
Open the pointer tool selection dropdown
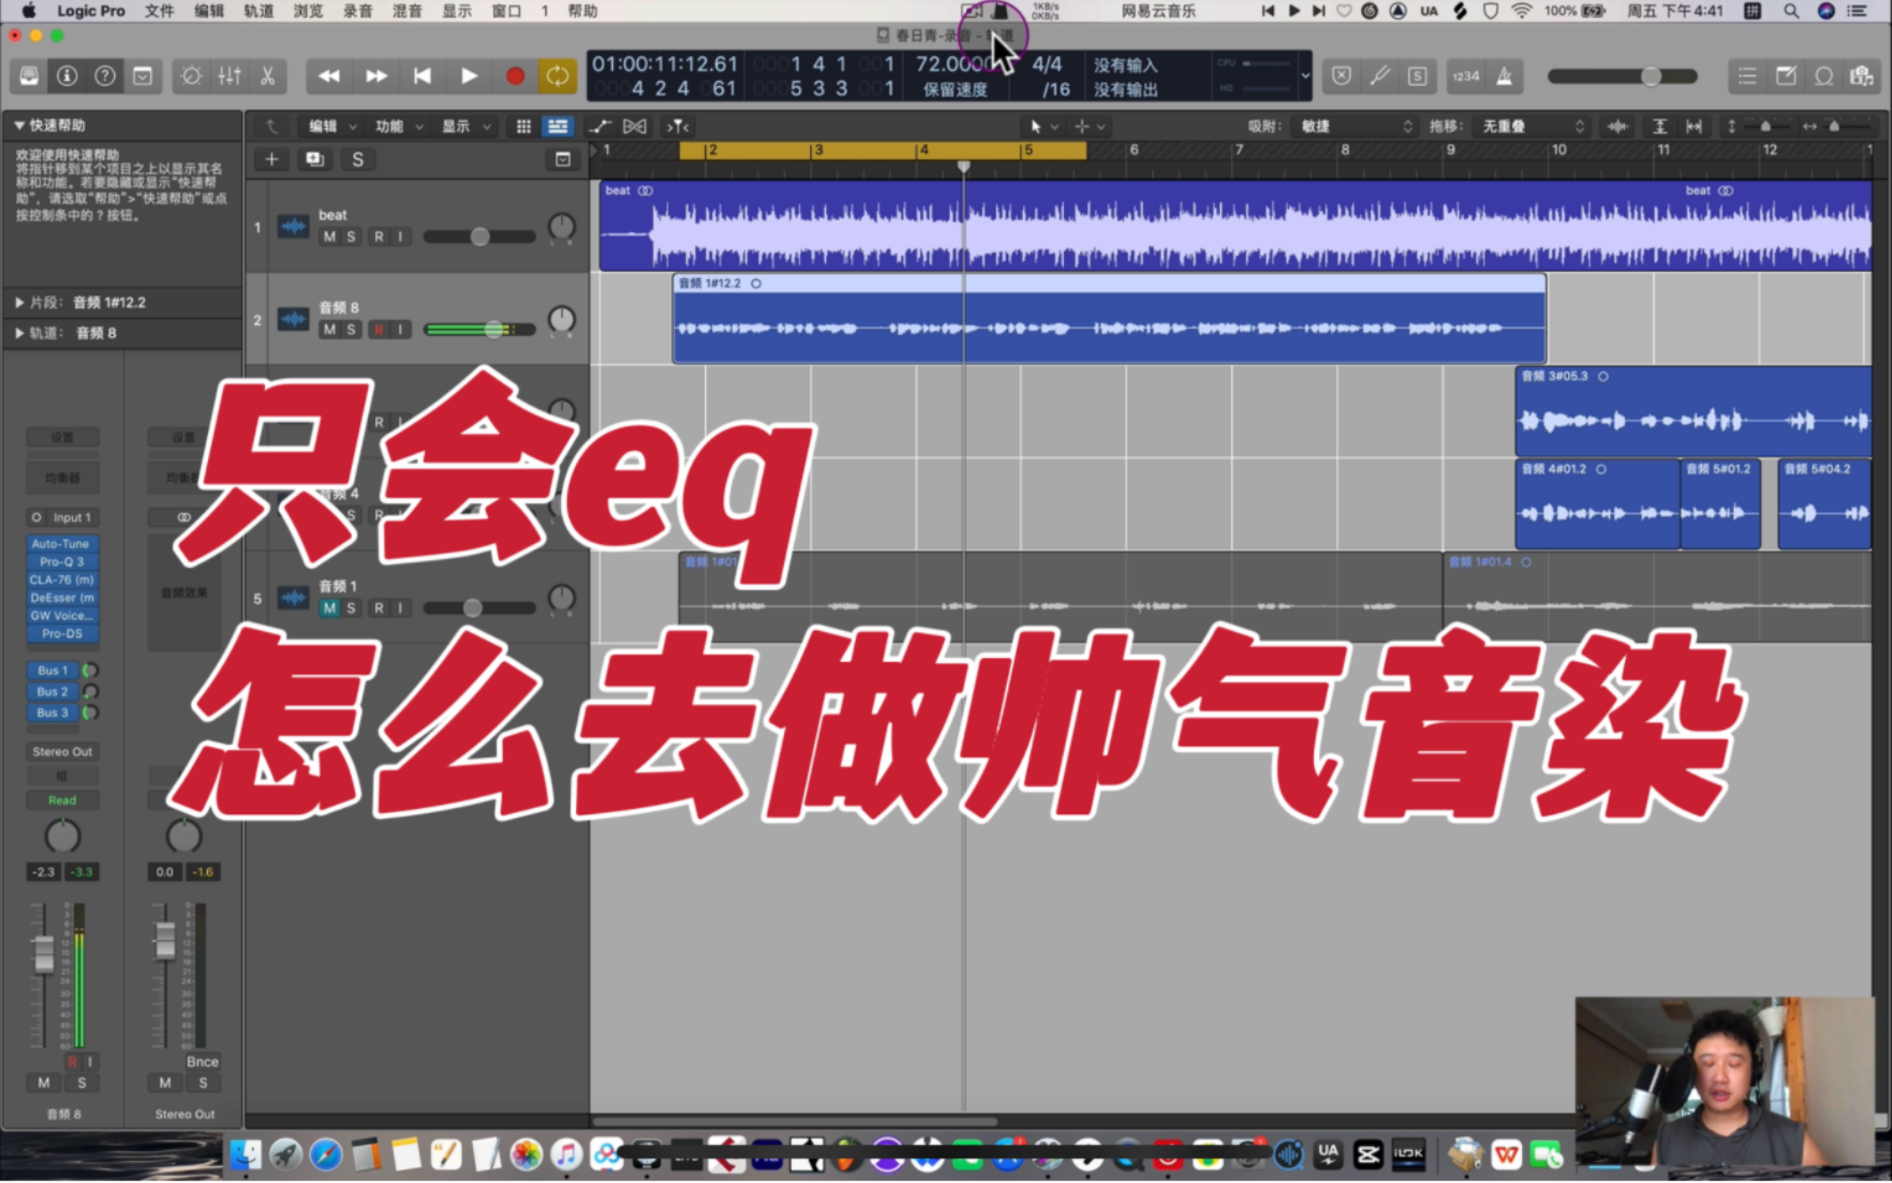tap(1043, 126)
